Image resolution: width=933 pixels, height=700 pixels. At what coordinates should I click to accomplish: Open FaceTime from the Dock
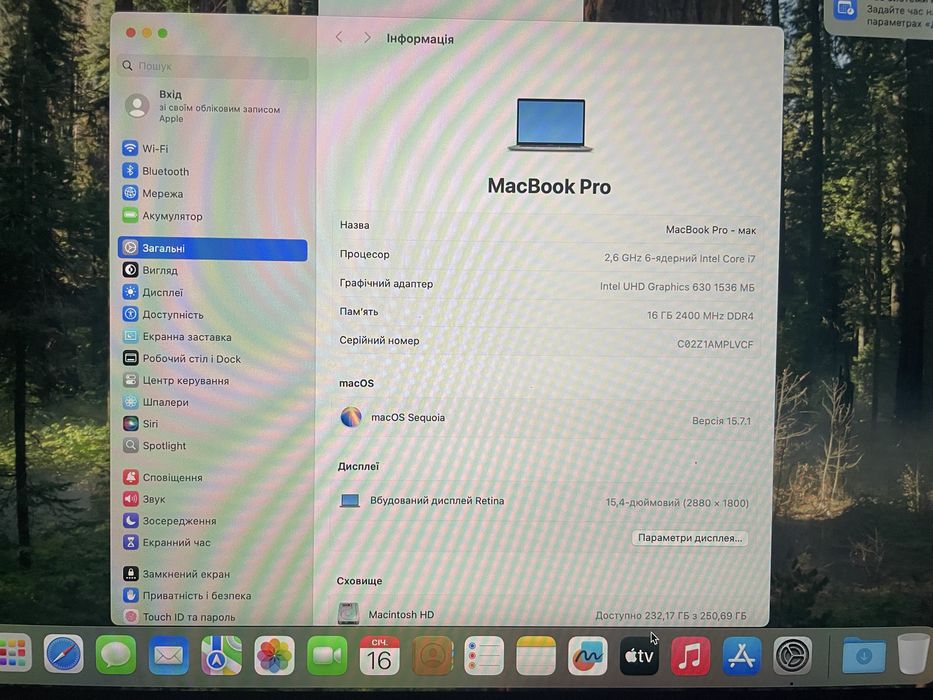(x=327, y=656)
